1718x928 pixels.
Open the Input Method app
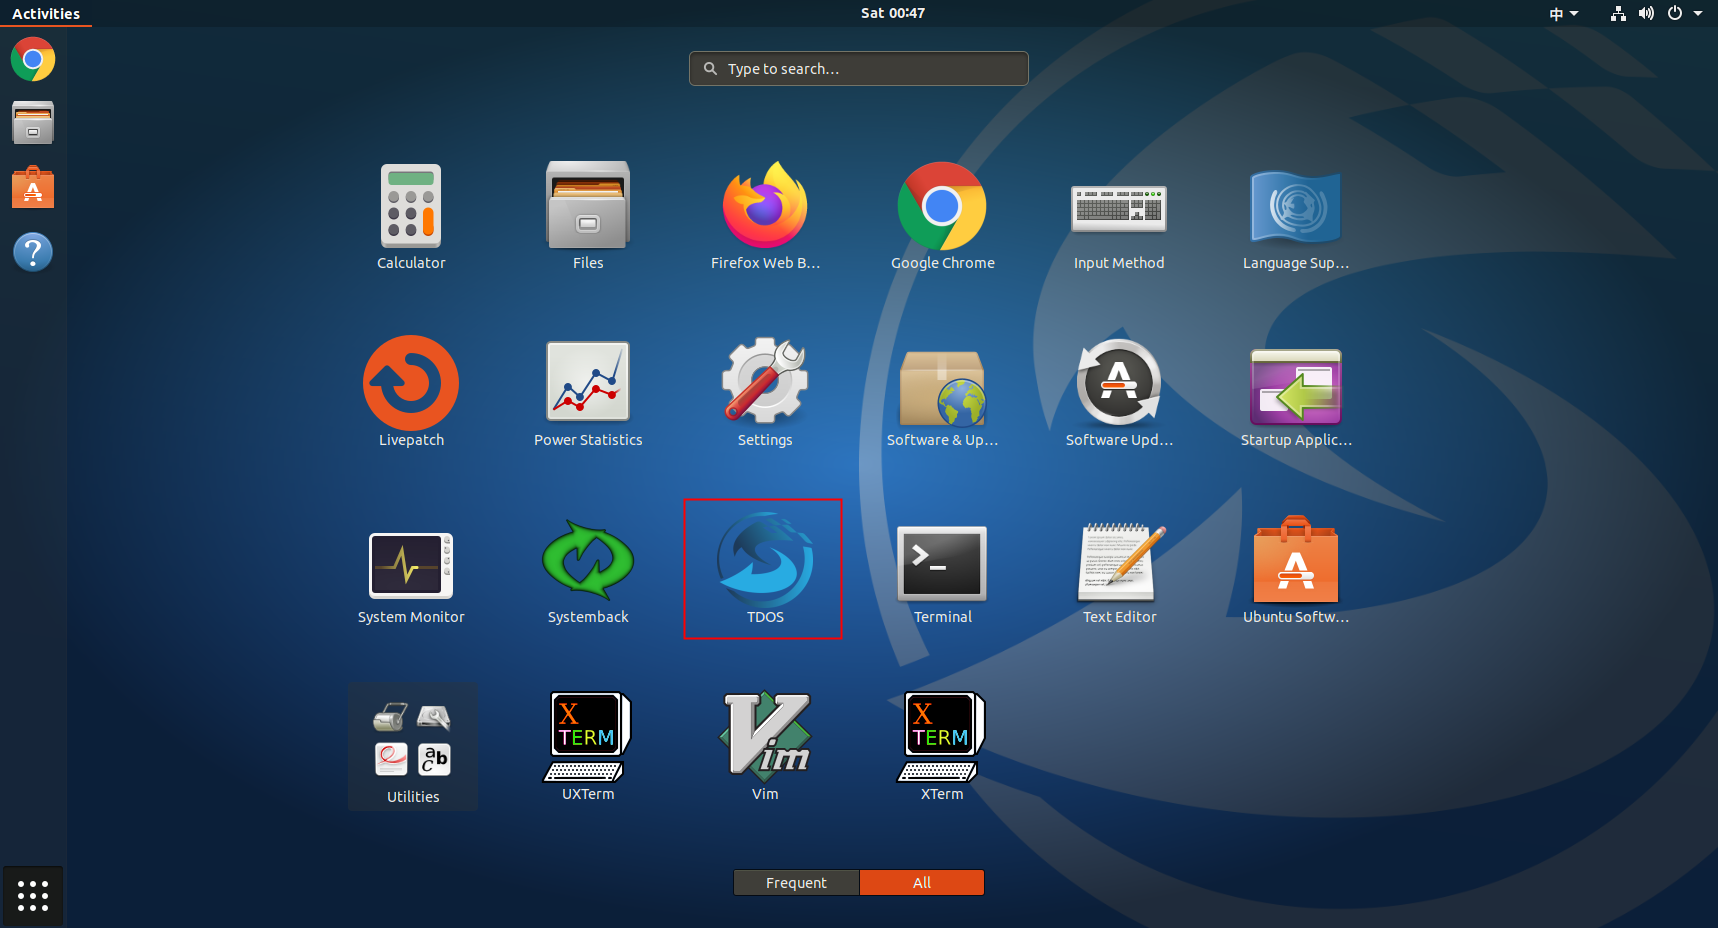(1119, 217)
